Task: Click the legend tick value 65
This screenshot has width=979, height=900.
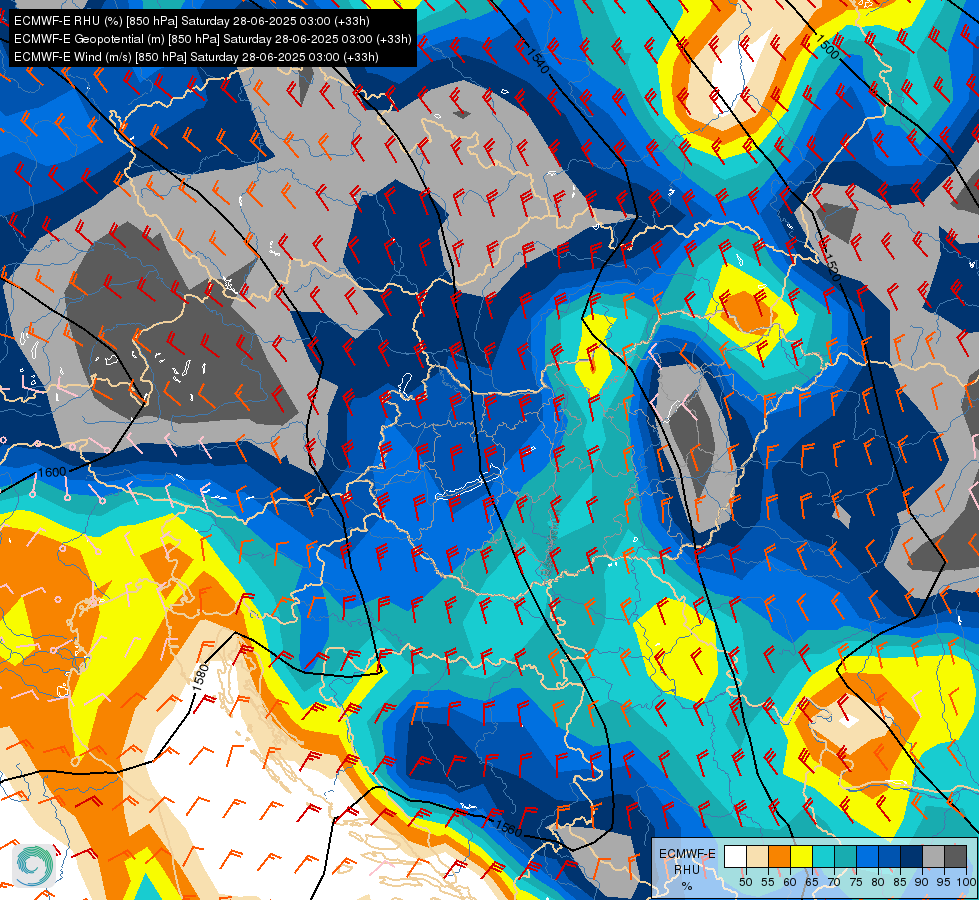Action: (x=812, y=883)
